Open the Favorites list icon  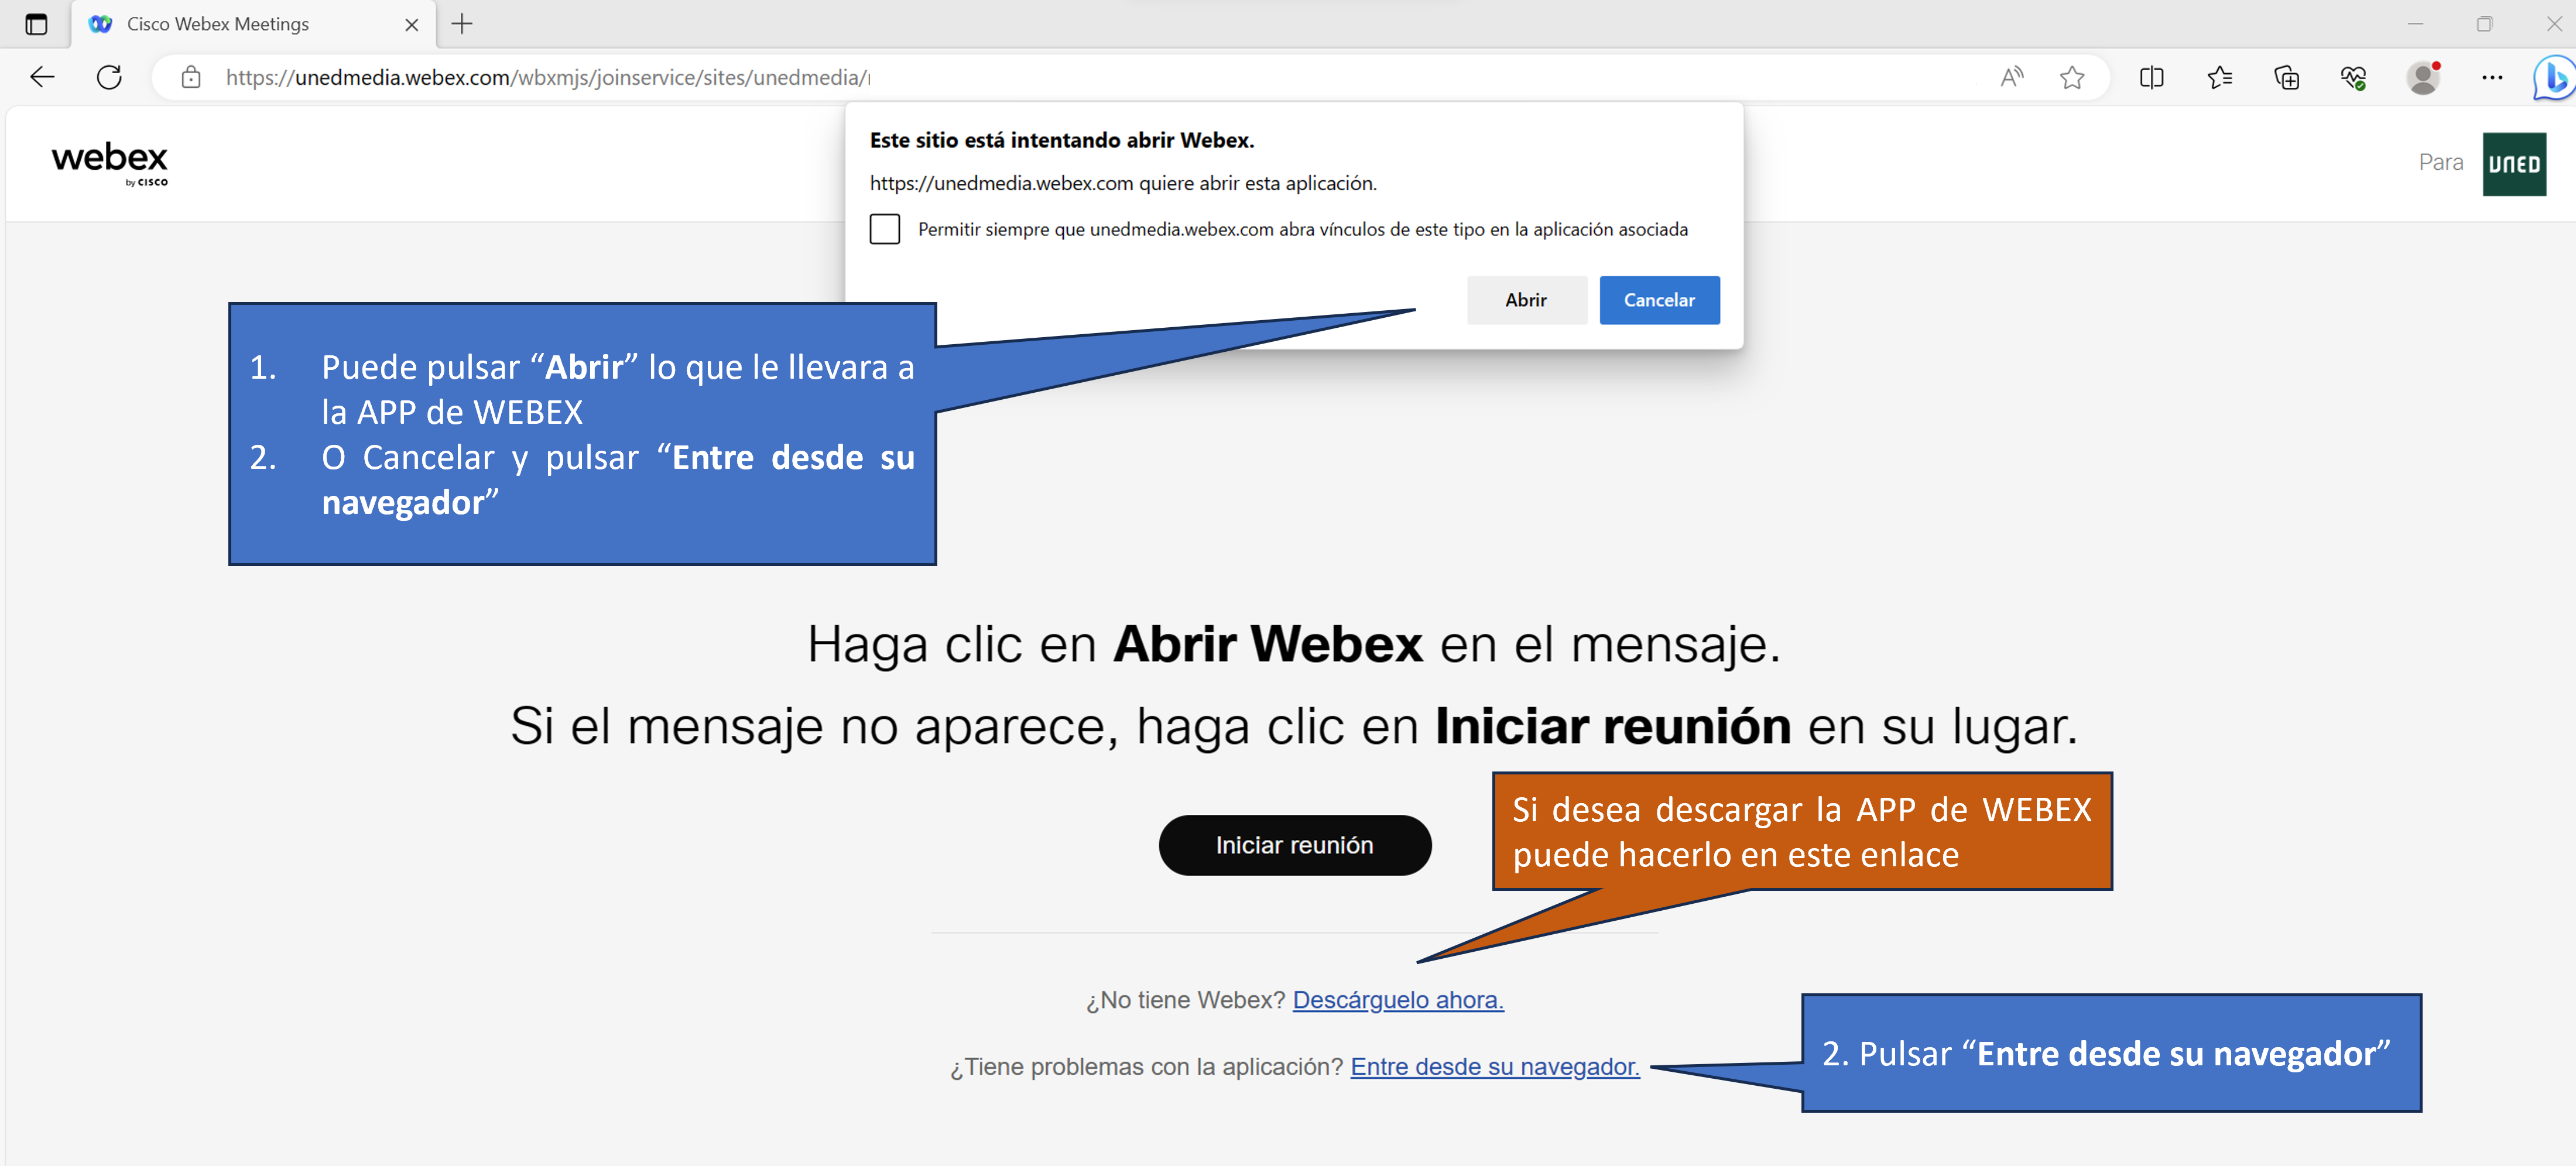click(2220, 77)
